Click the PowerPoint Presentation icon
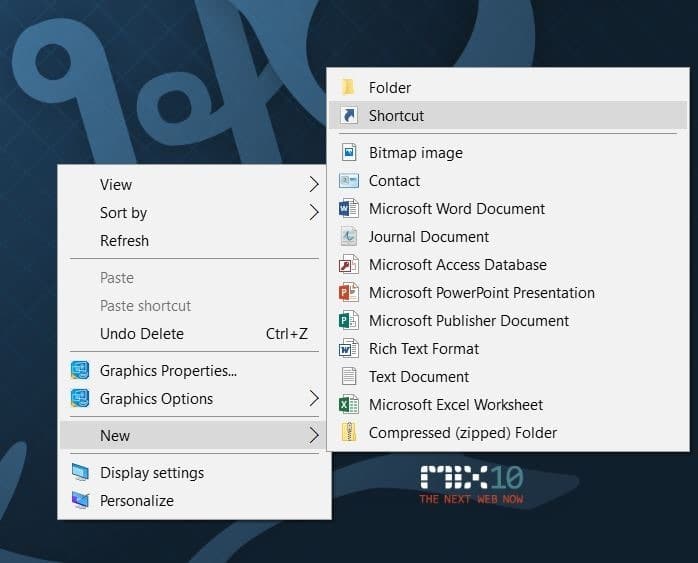The height and width of the screenshot is (563, 698). tap(349, 292)
